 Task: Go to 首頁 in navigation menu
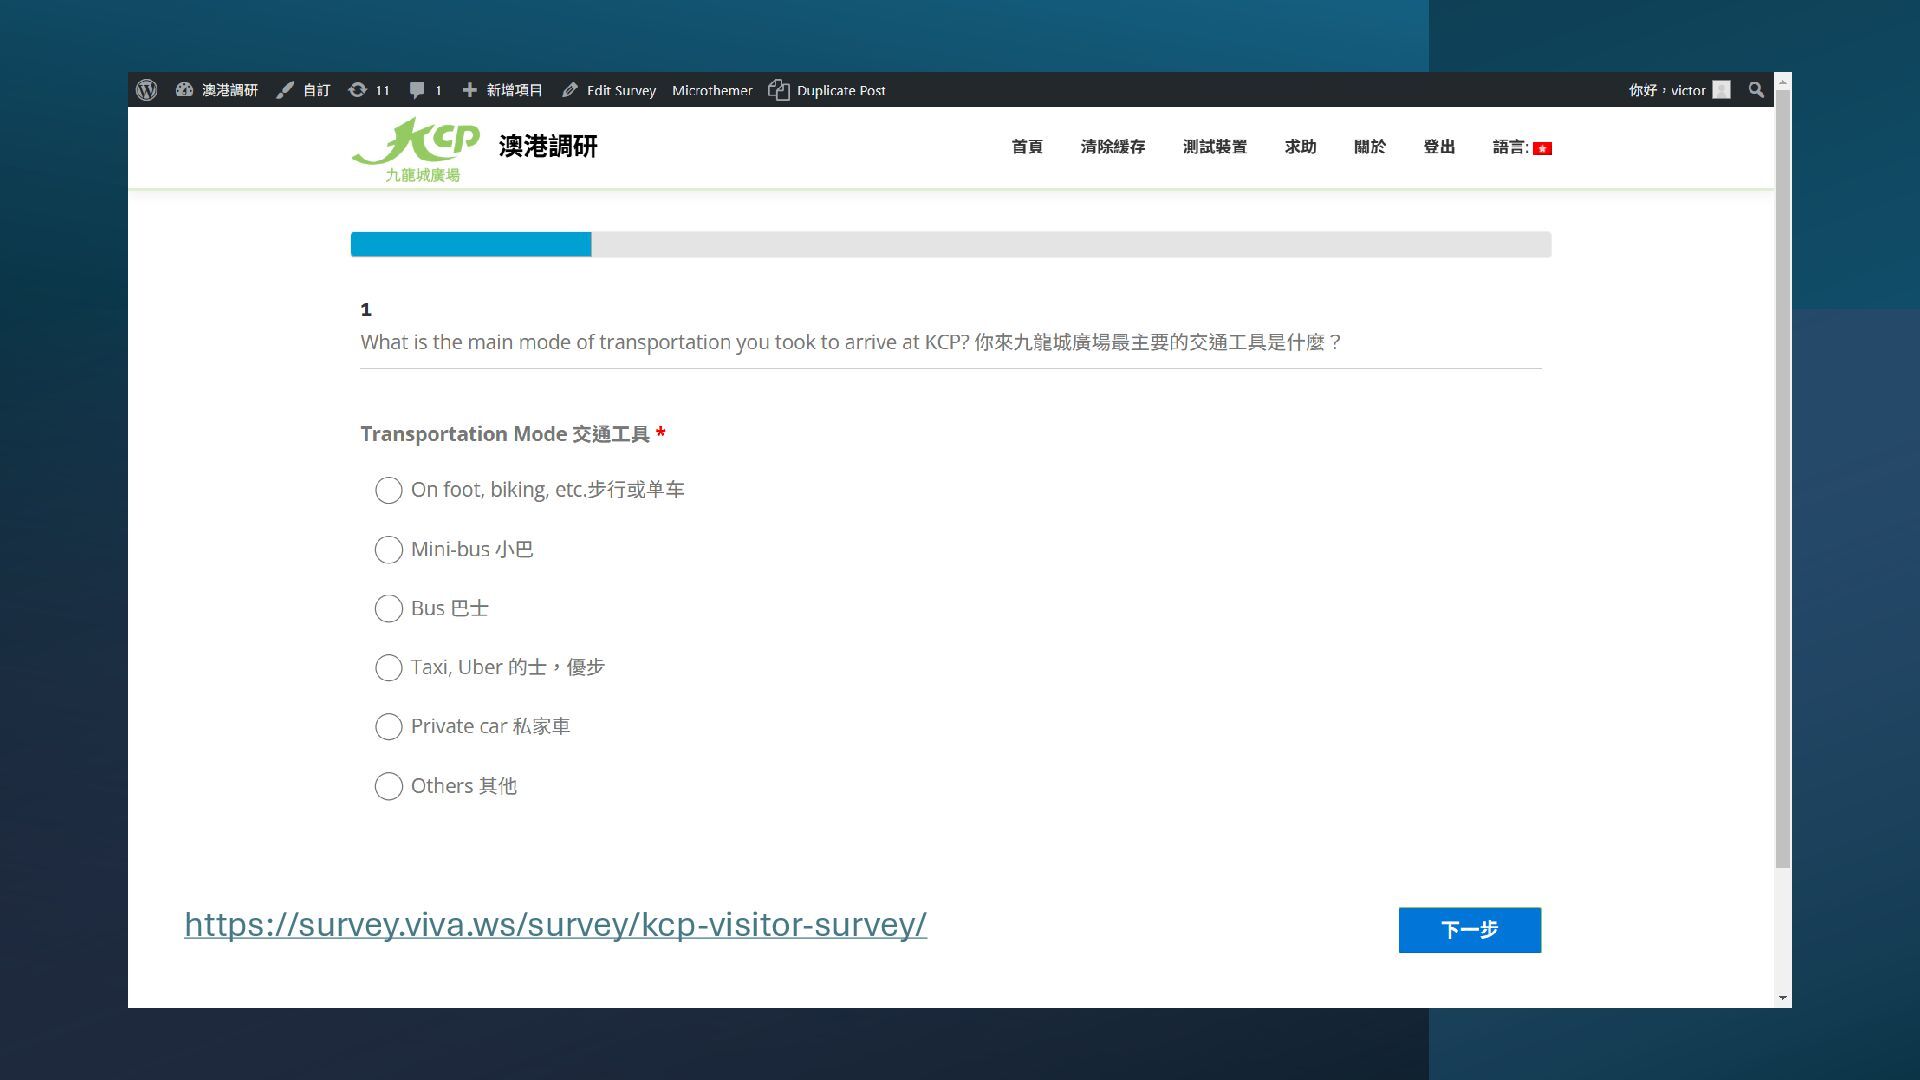tap(1027, 147)
